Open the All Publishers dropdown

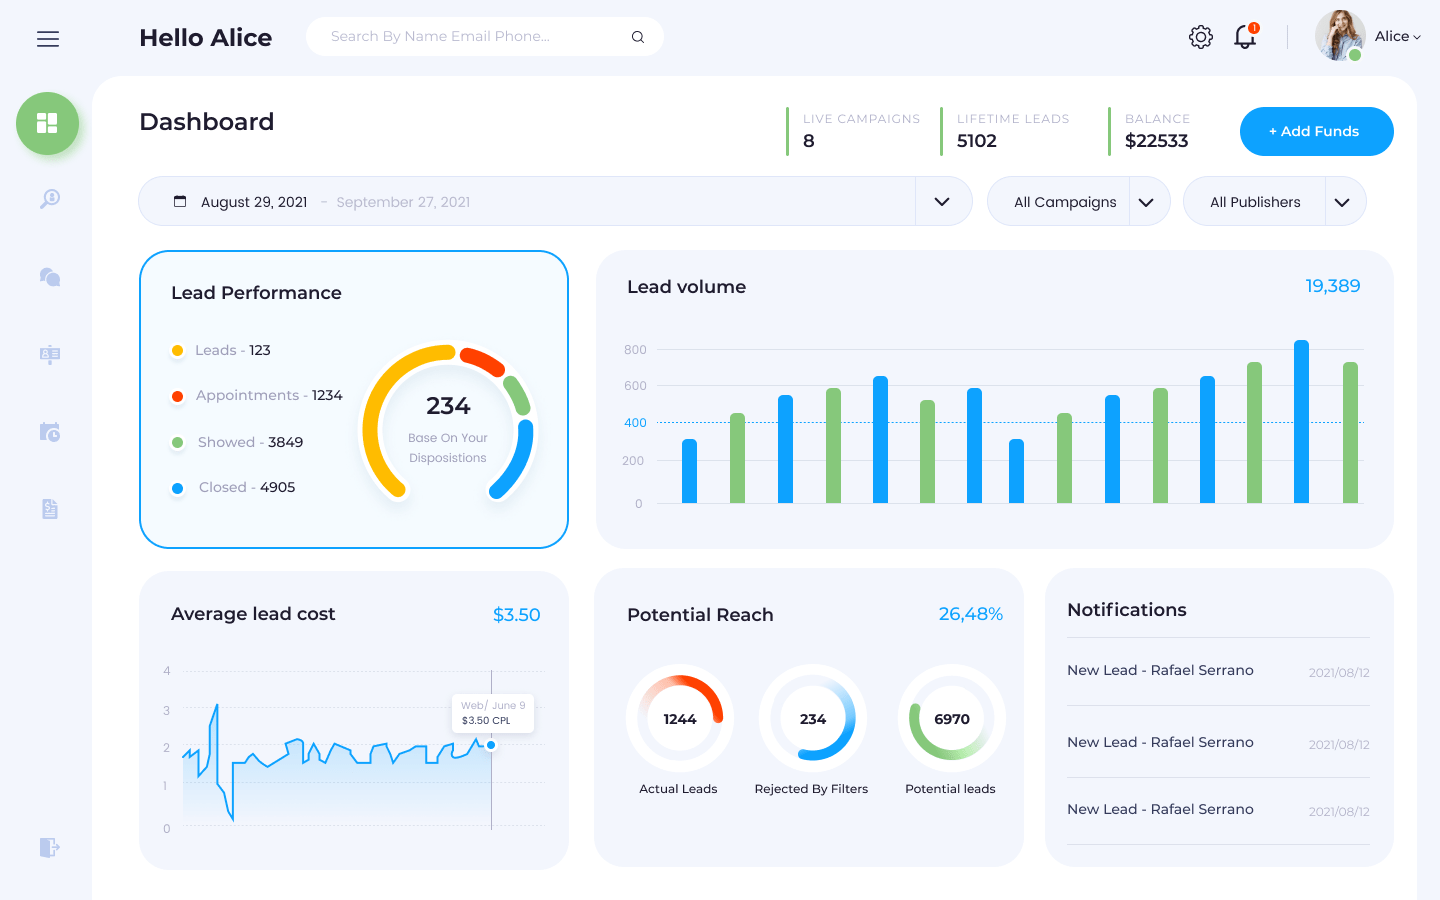coord(1343,201)
